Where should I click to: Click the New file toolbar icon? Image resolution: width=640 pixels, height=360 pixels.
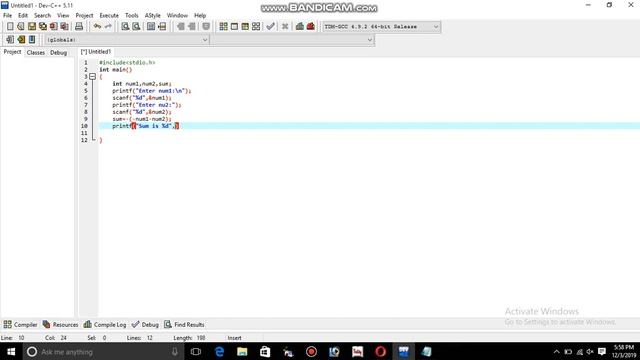10,27
